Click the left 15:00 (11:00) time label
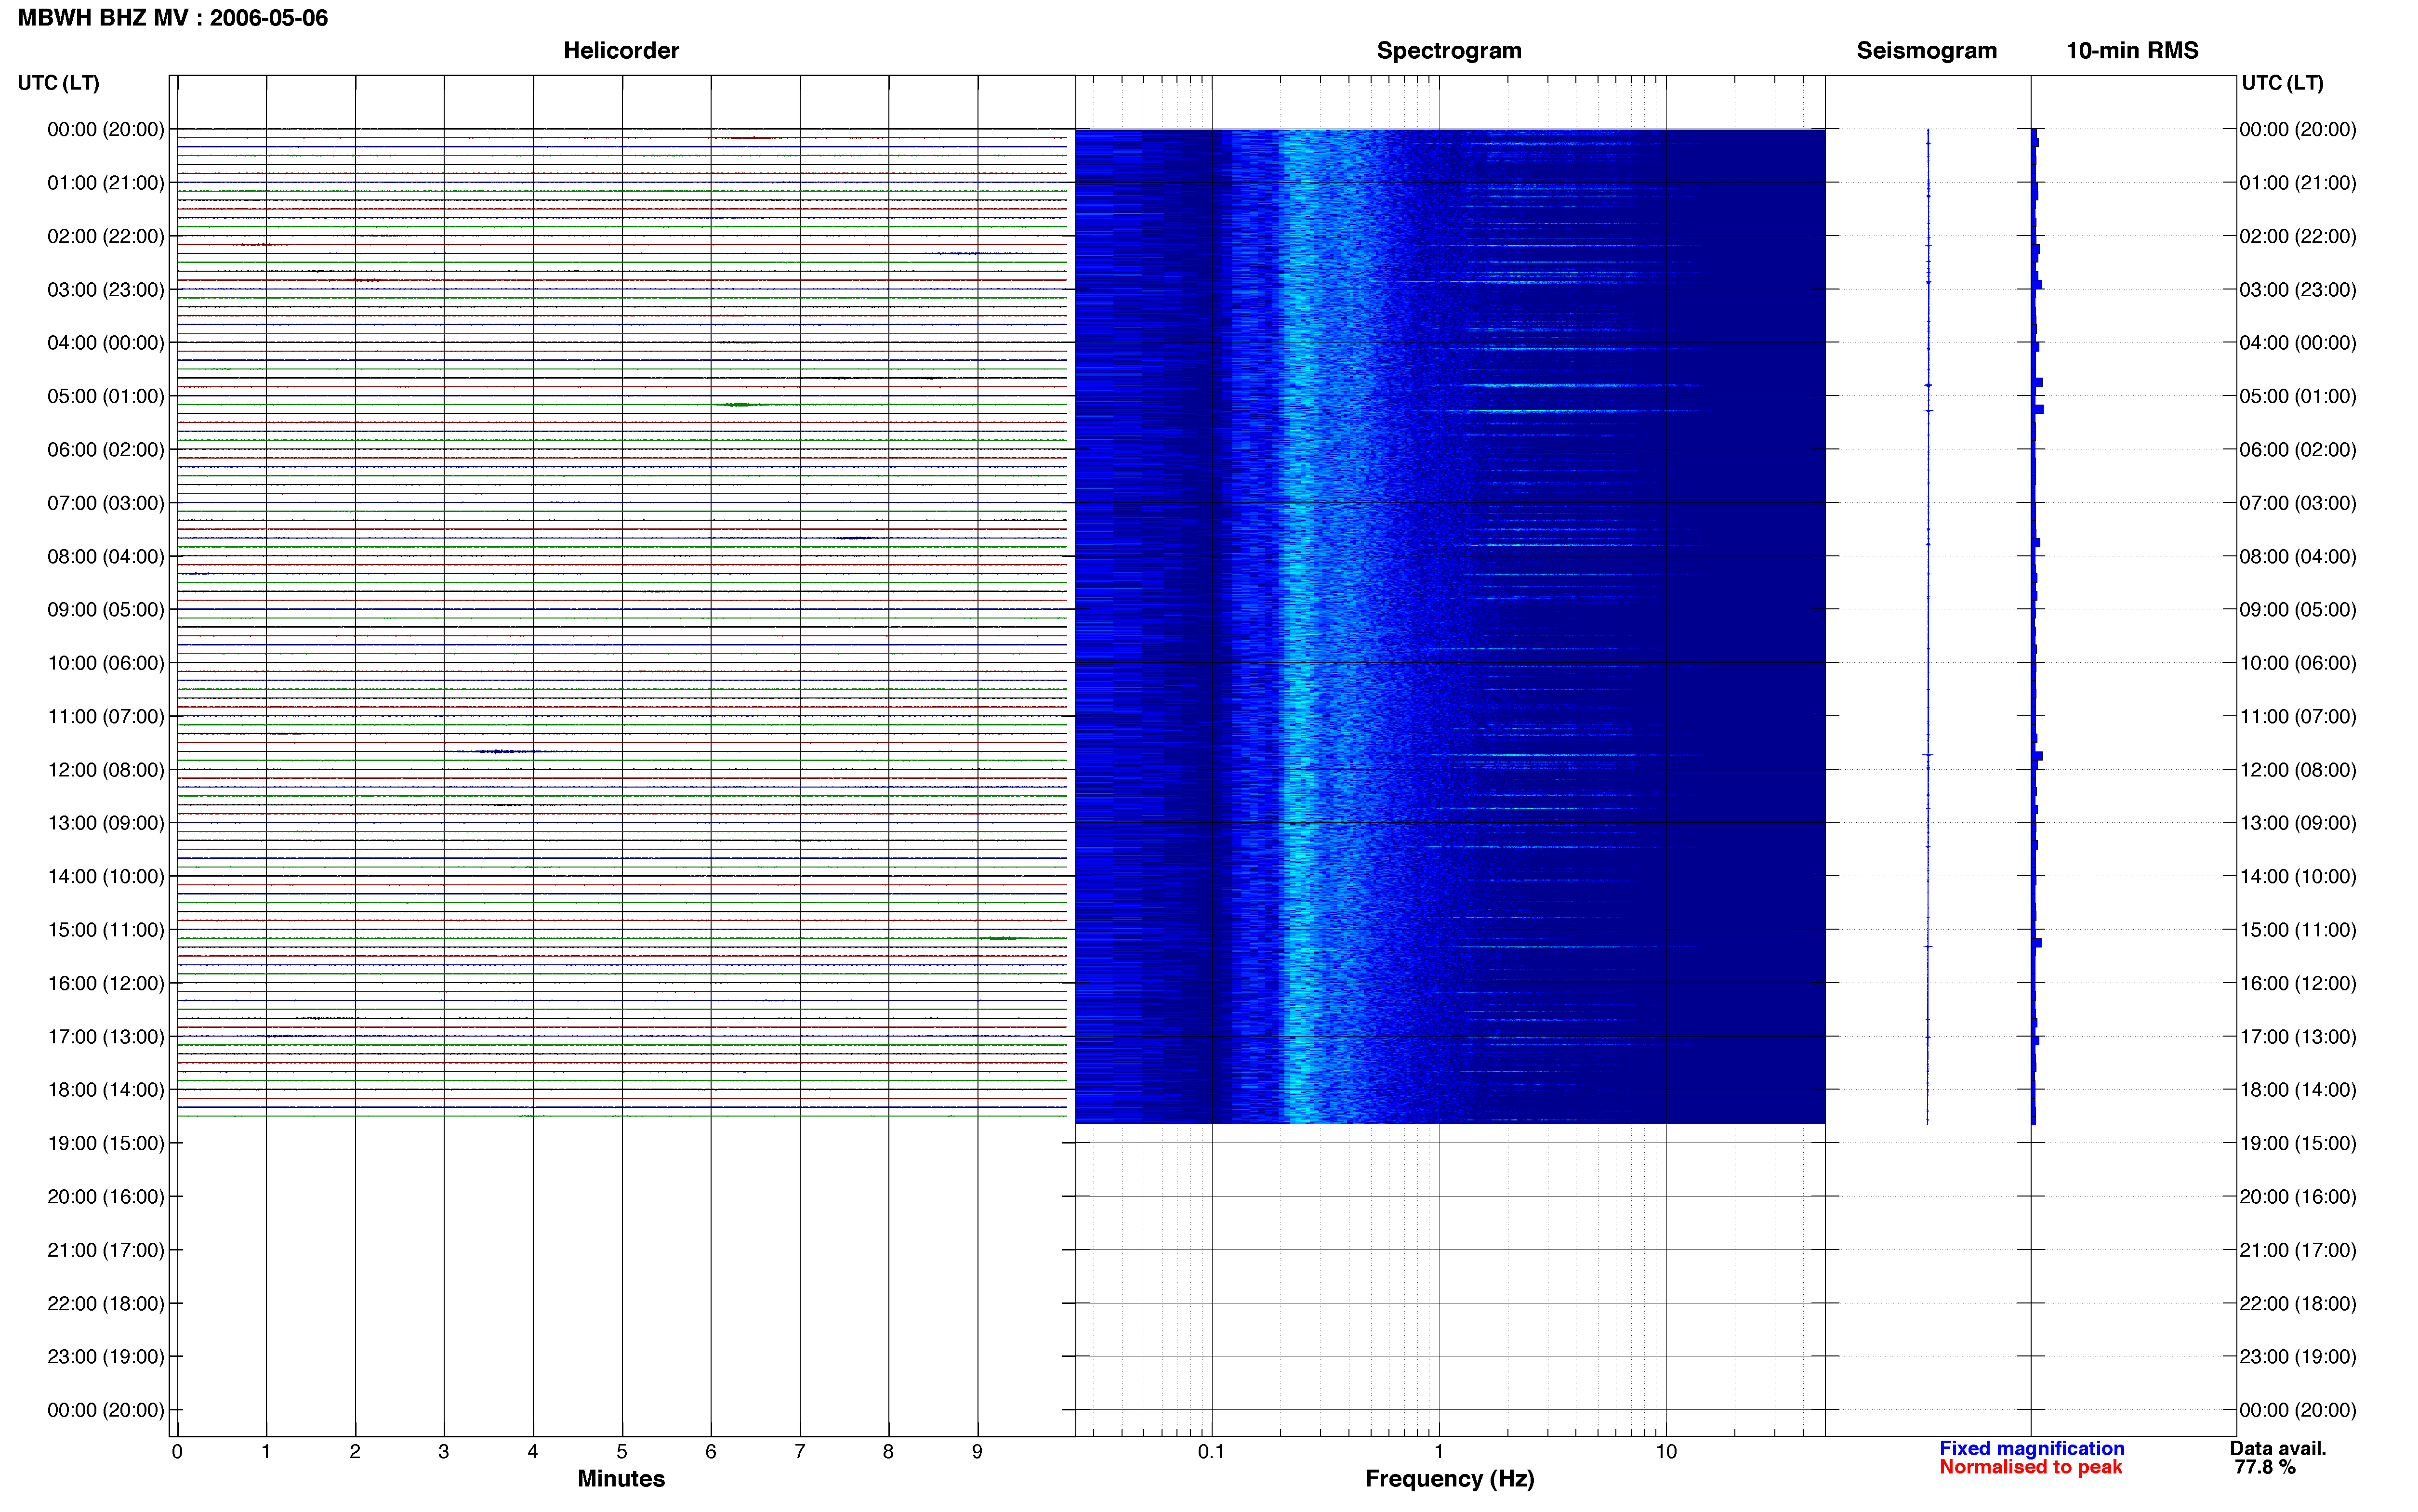The width and height of the screenshot is (2418, 1512). click(x=106, y=930)
